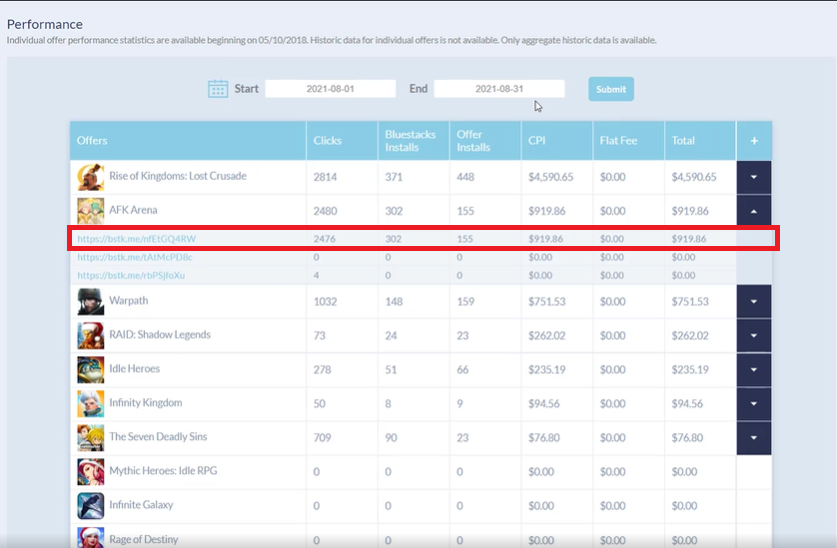Image resolution: width=837 pixels, height=548 pixels.
Task: Click the Offer Installs column header
Action: pyautogui.click(x=485, y=141)
